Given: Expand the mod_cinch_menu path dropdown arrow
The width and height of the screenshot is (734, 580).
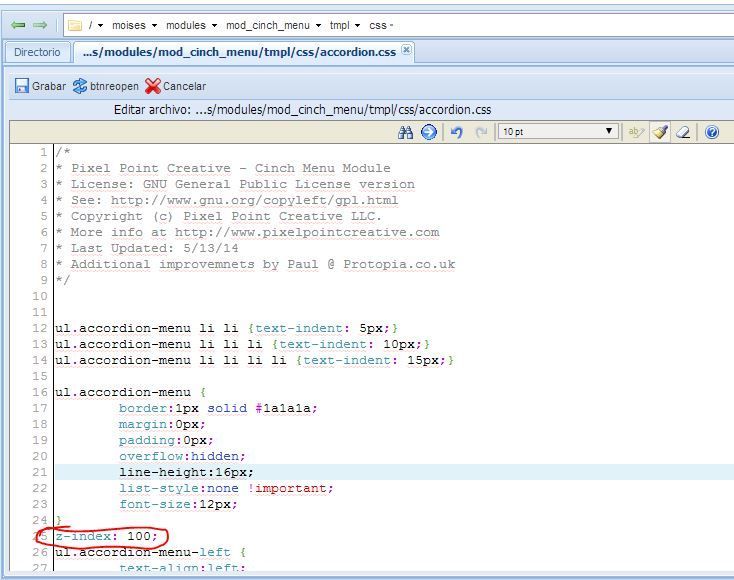Looking at the screenshot, I should (x=318, y=26).
